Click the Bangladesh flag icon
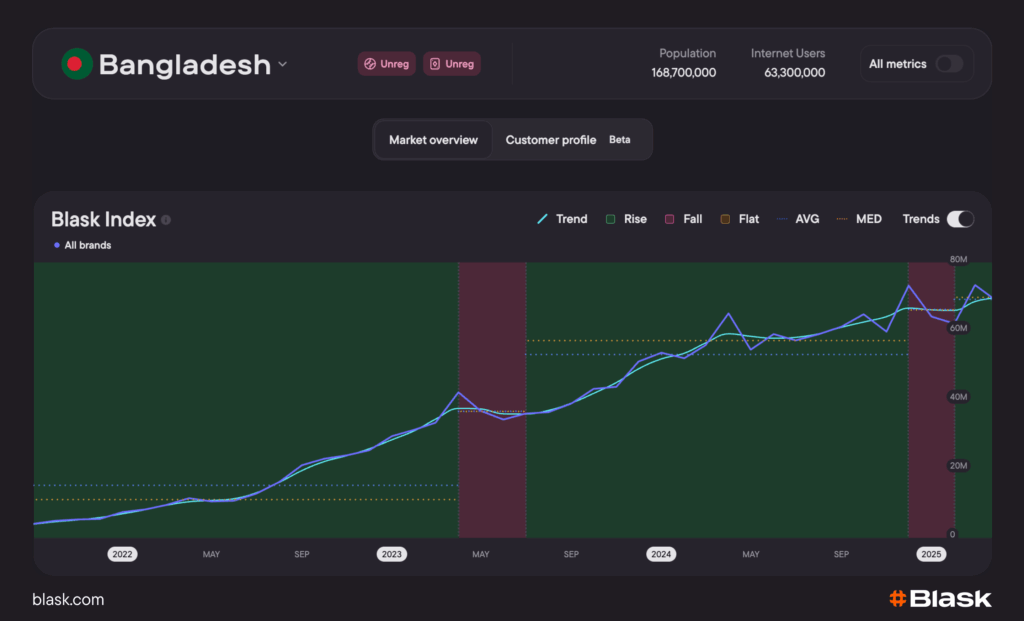 pos(76,64)
